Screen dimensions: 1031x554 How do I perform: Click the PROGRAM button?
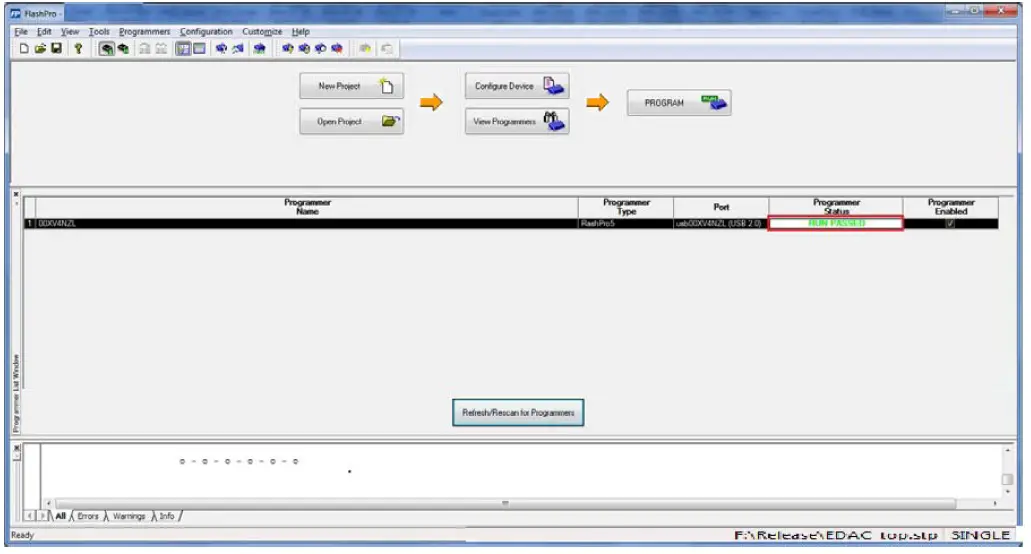pyautogui.click(x=679, y=103)
